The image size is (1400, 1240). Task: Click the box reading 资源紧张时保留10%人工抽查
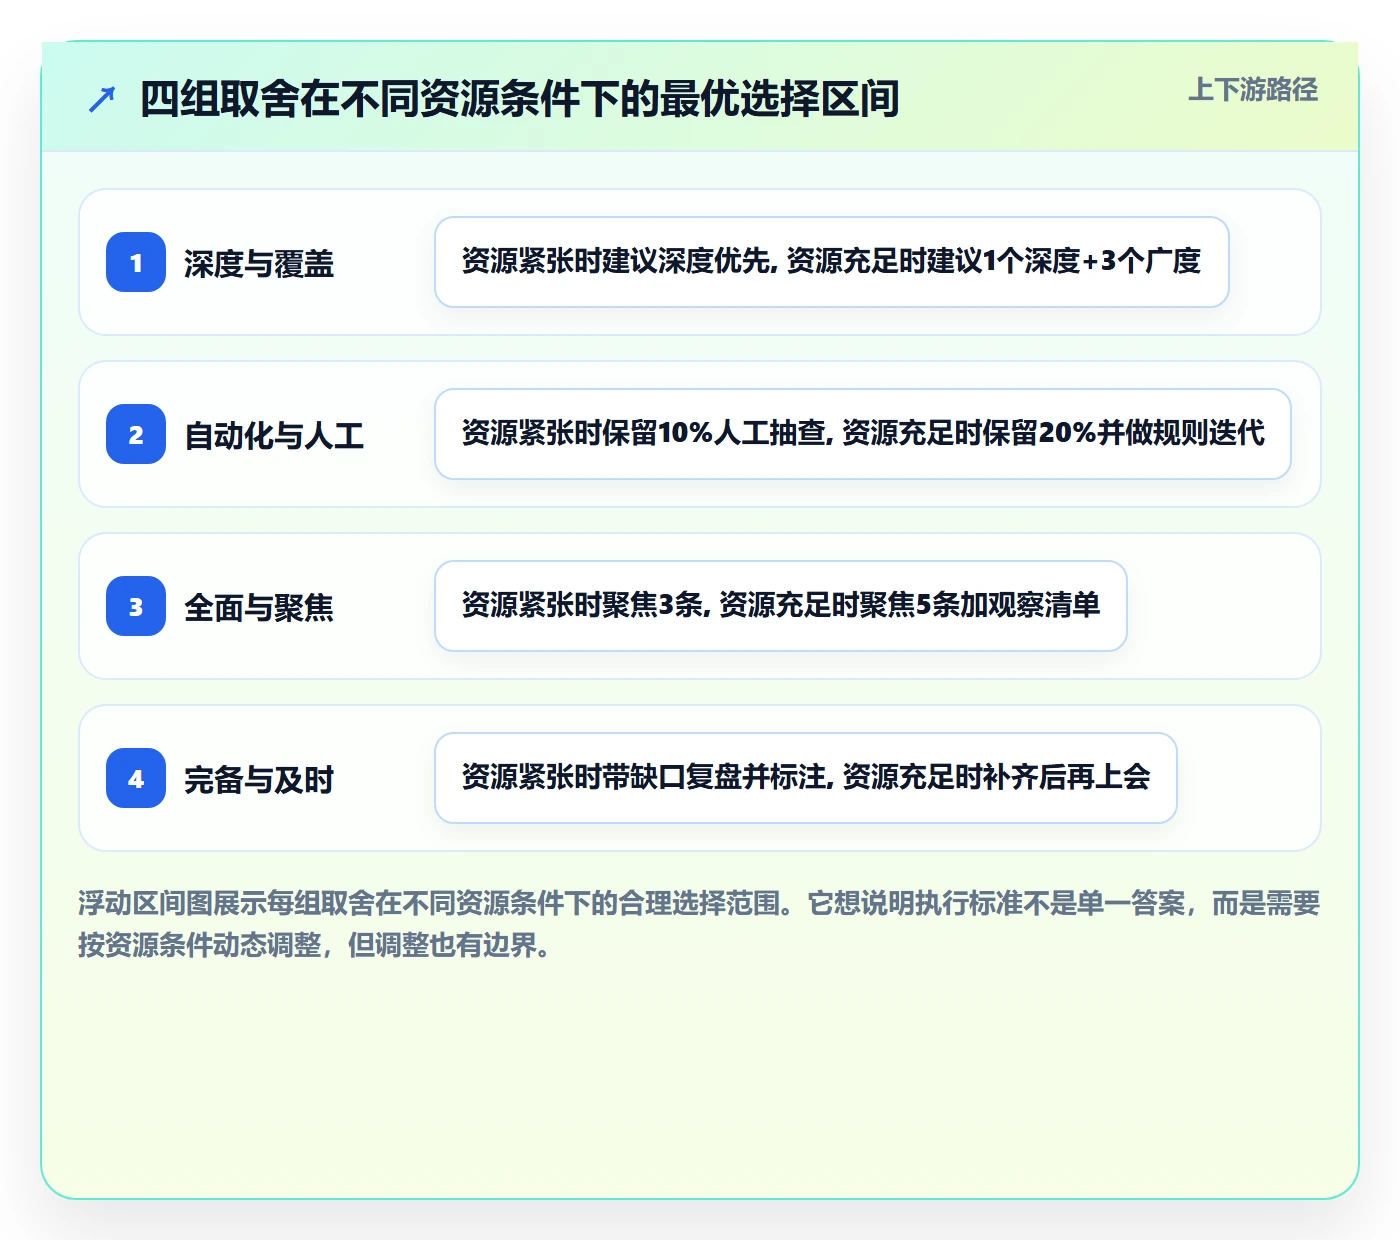pyautogui.click(x=863, y=434)
